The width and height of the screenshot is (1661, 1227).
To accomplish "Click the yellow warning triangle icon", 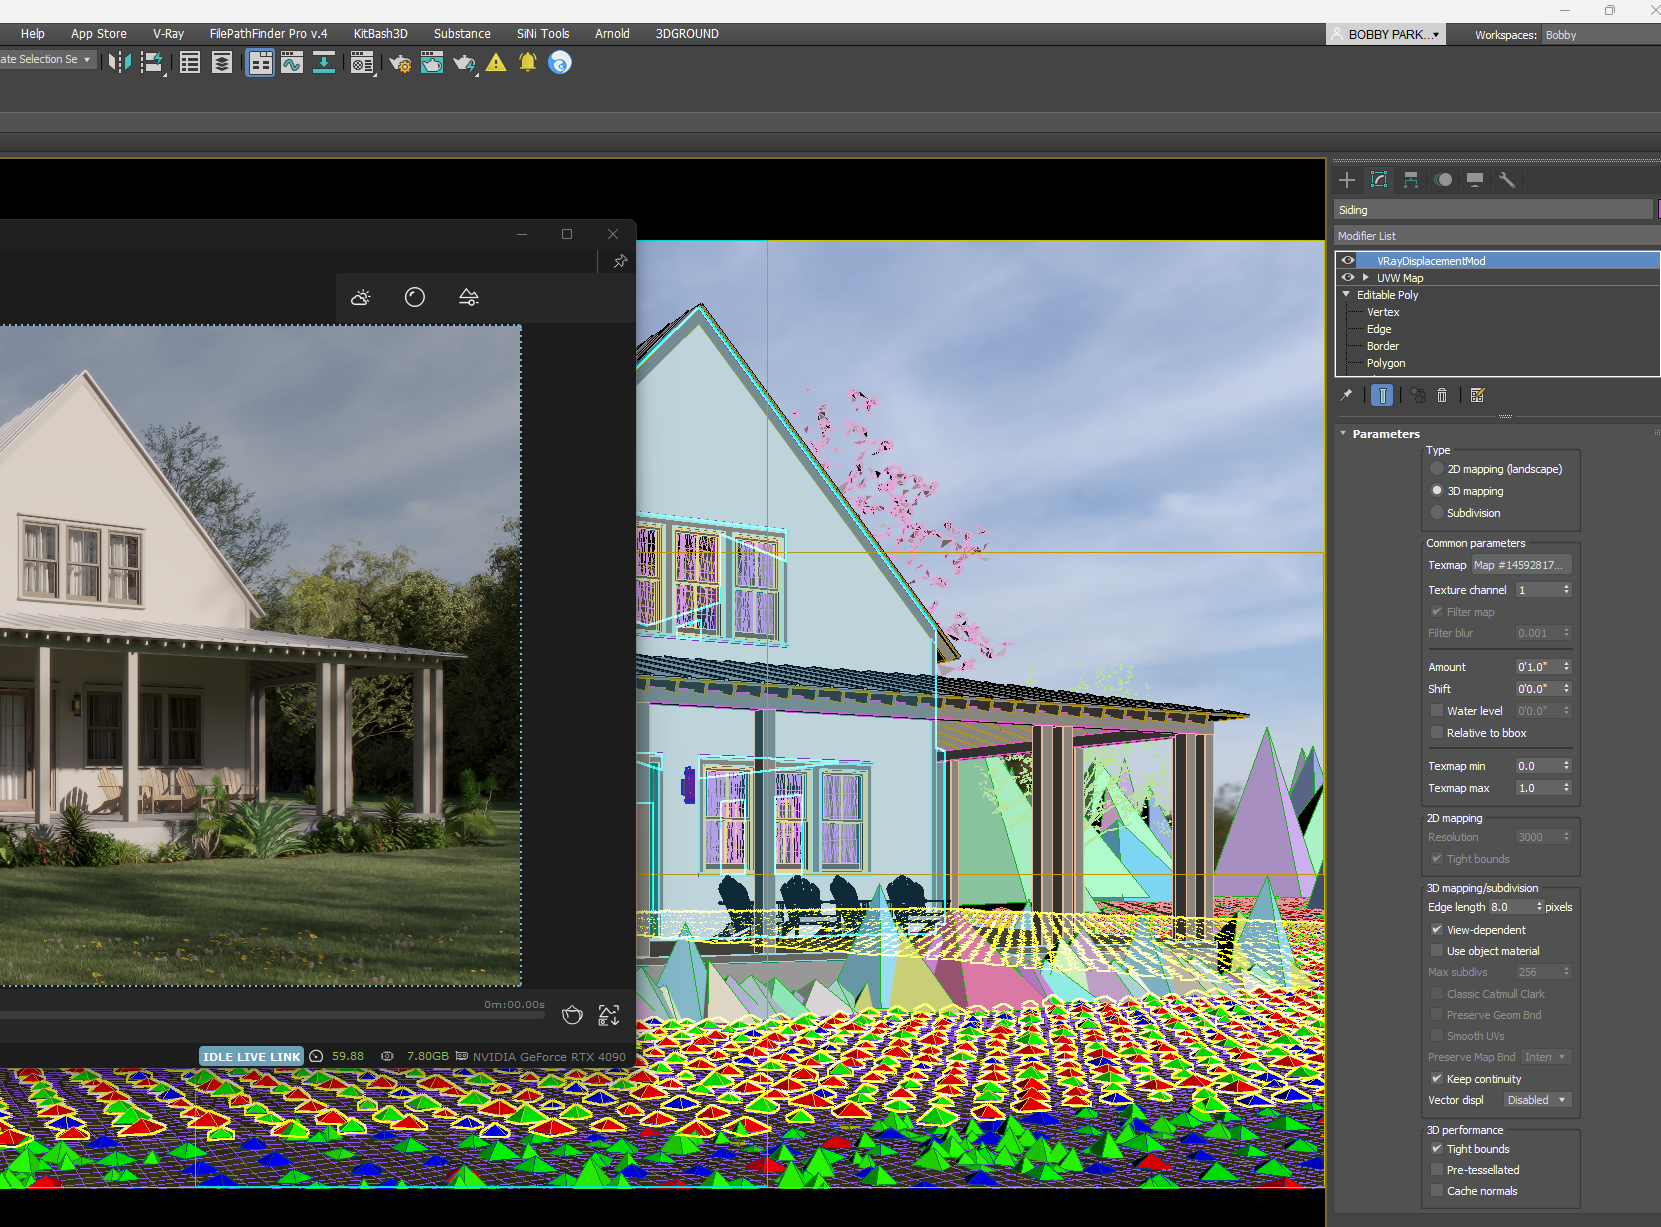I will tap(496, 63).
